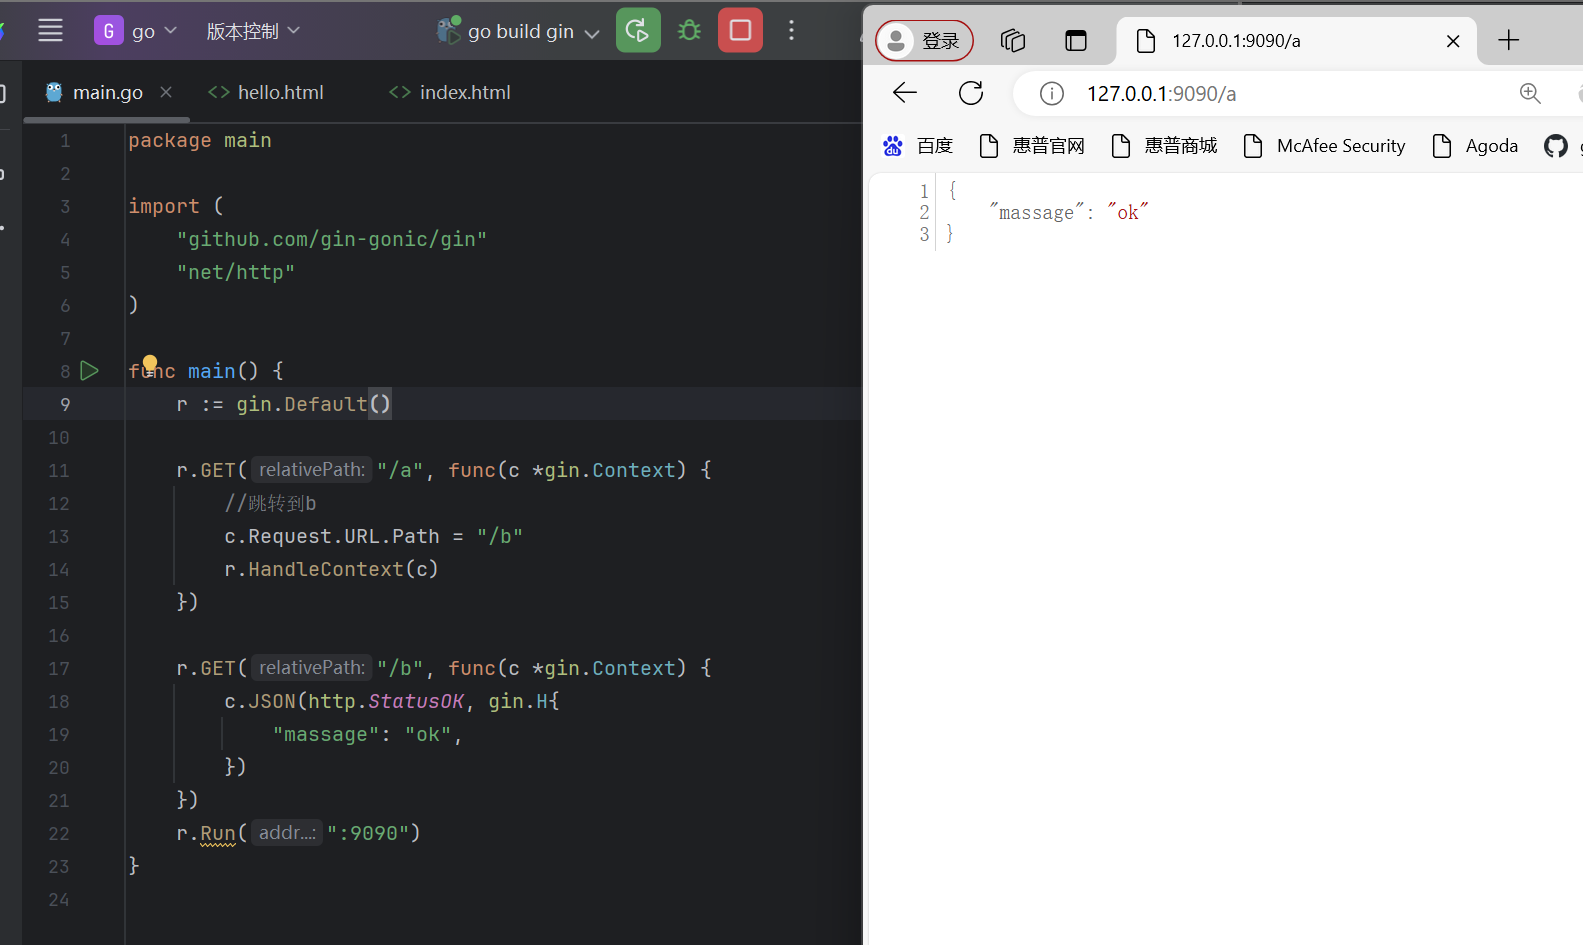Open the more actions vertical dots menu
This screenshot has width=1583, height=945.
791,31
